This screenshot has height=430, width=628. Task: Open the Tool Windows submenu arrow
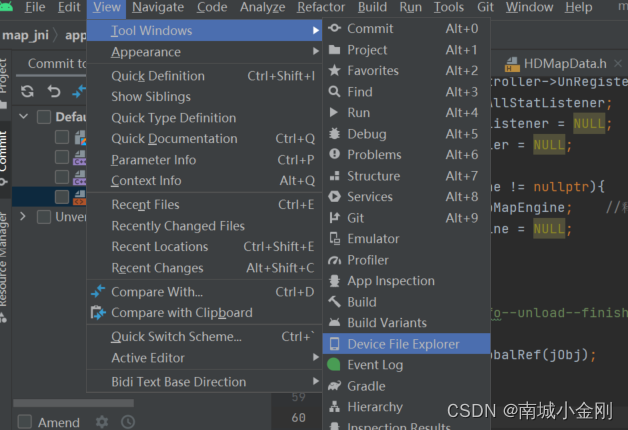pyautogui.click(x=316, y=30)
